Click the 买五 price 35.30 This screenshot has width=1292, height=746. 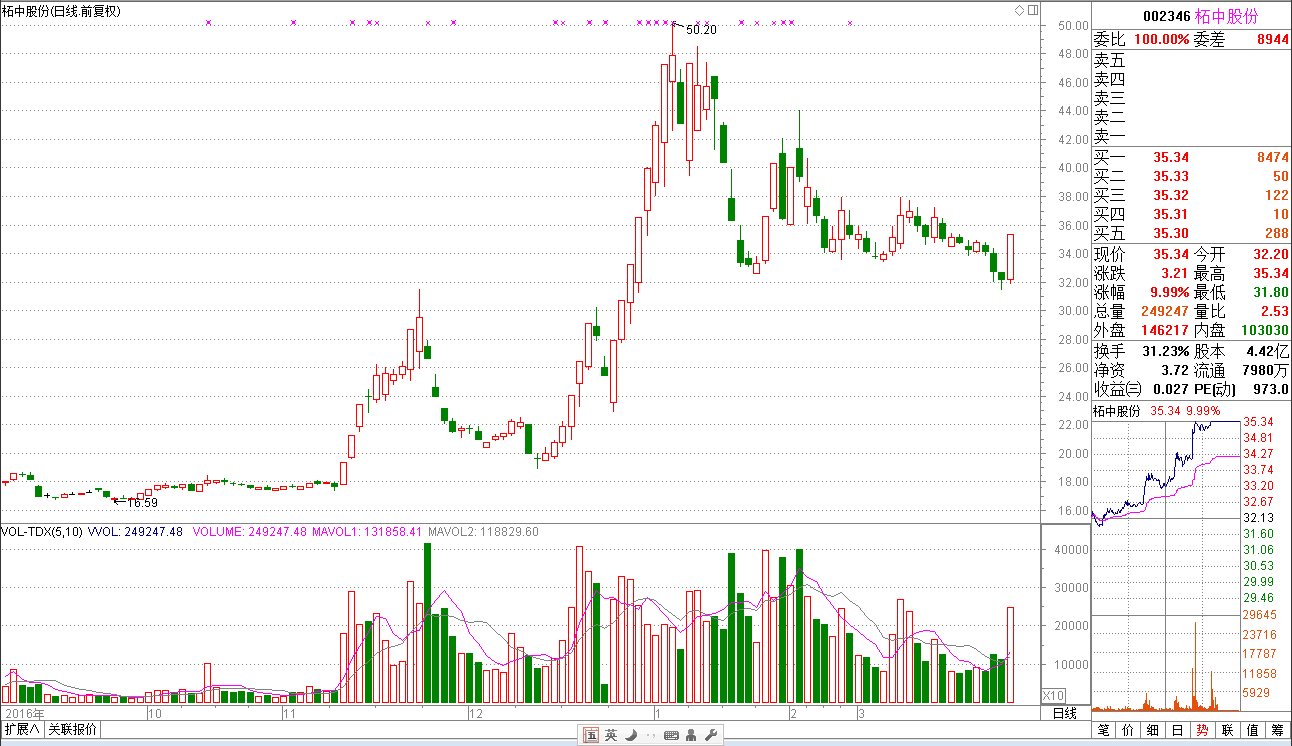(1171, 233)
